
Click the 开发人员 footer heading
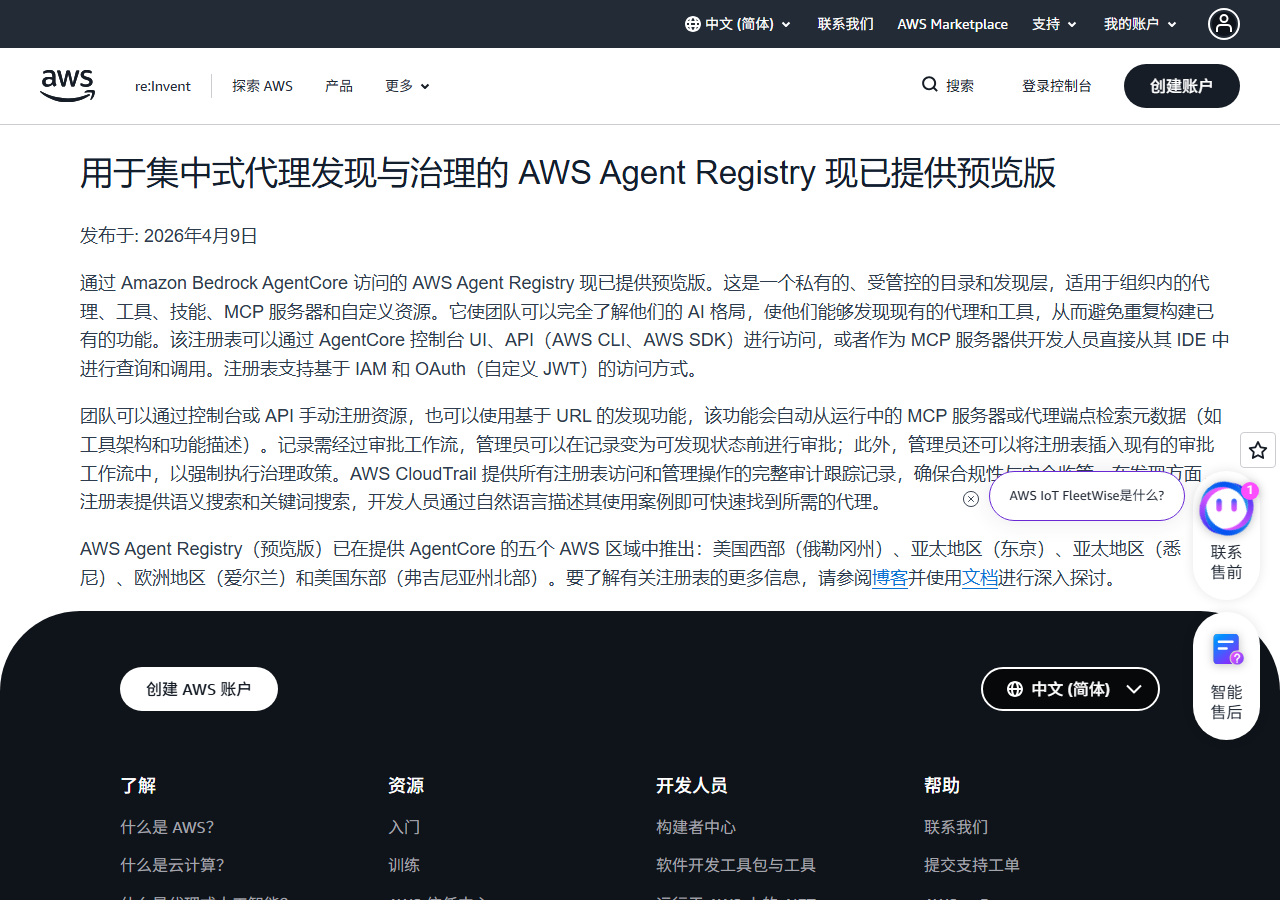tap(691, 785)
